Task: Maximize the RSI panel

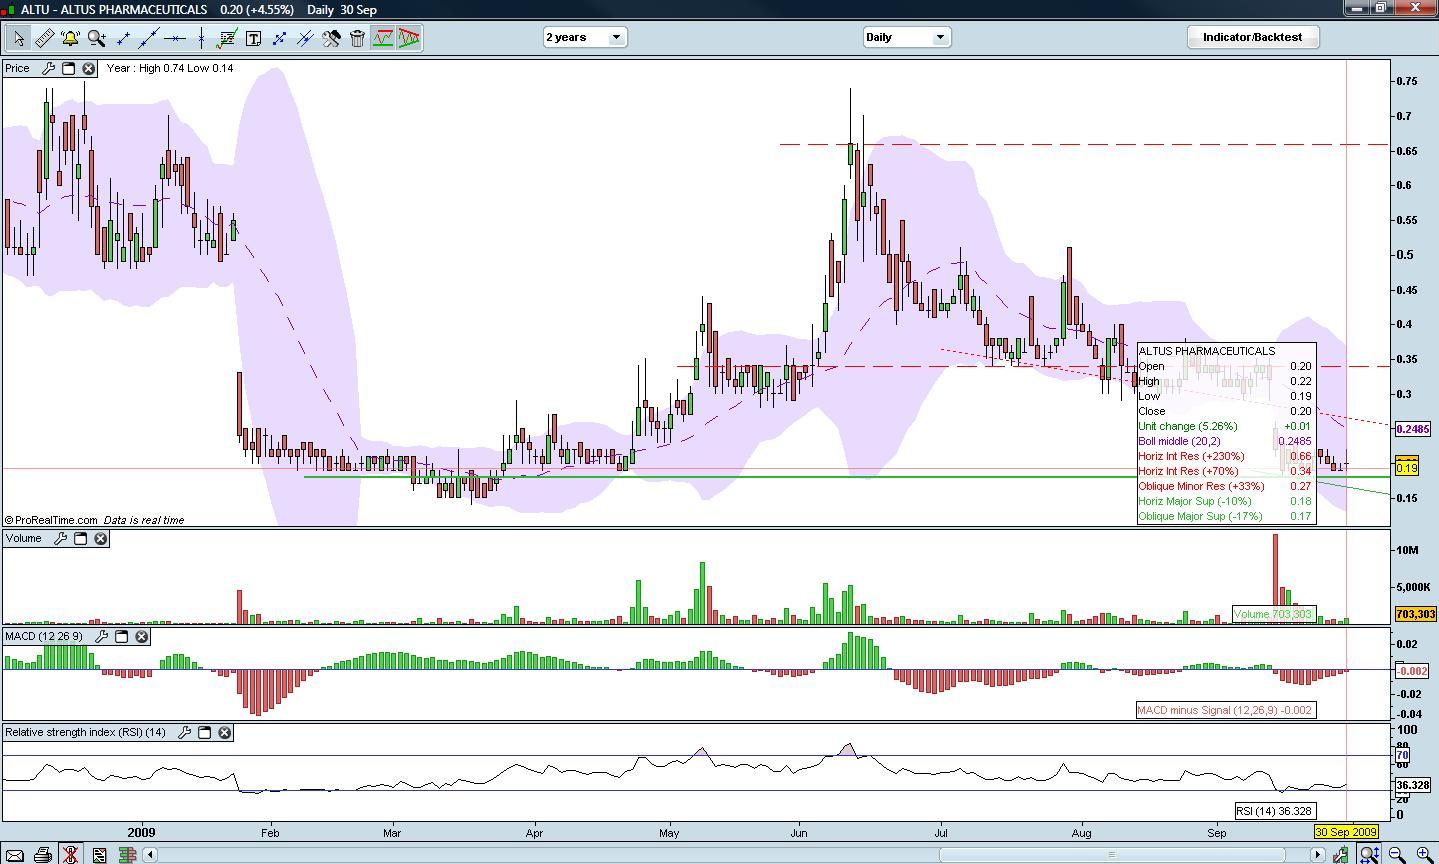Action: 204,732
